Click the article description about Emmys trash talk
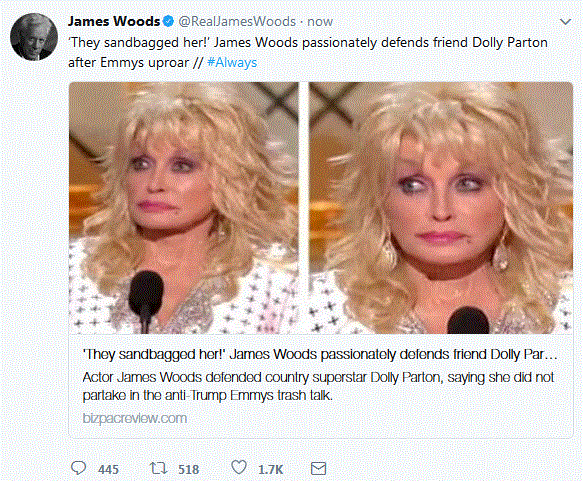The width and height of the screenshot is (583, 481). [318, 386]
